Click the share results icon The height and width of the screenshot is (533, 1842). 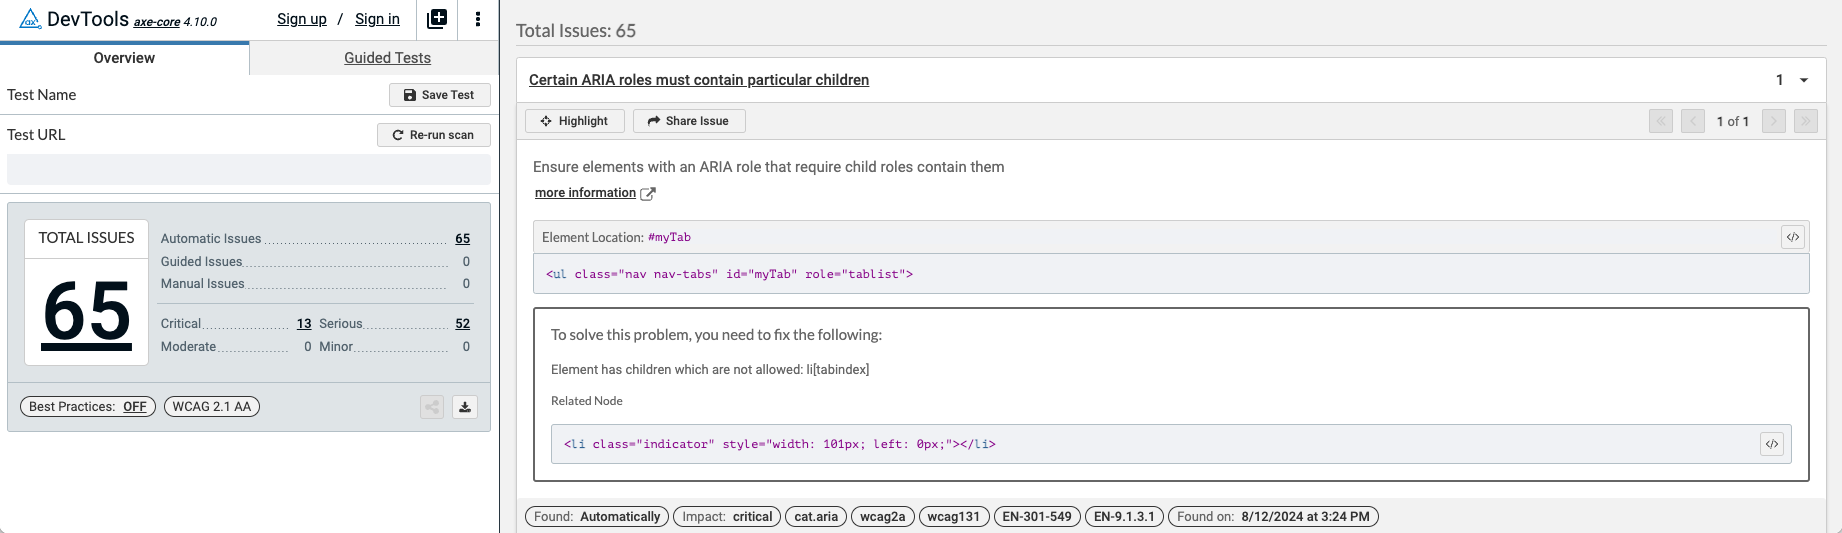pyautogui.click(x=432, y=407)
